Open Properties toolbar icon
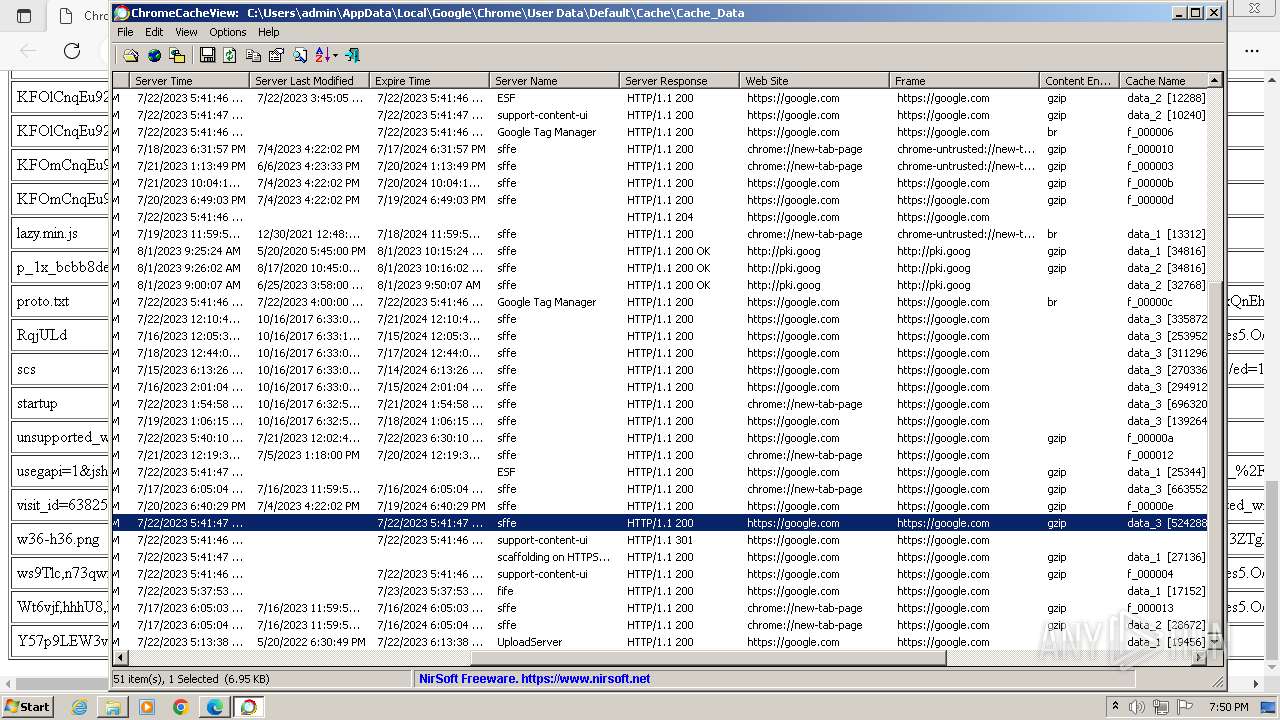Image resolution: width=1280 pixels, height=720 pixels. 277,55
